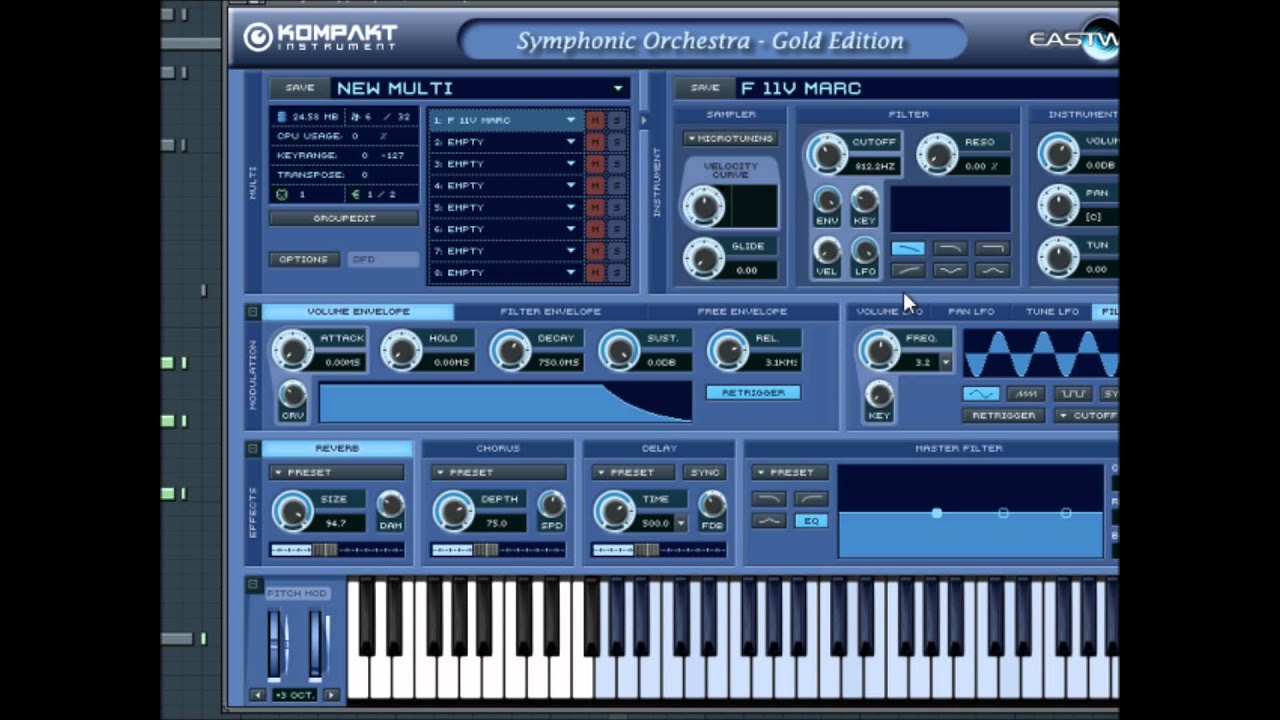Solo the slot 3 EMPTY instrument
Viewport: 1280px width, 720px height.
coord(616,164)
